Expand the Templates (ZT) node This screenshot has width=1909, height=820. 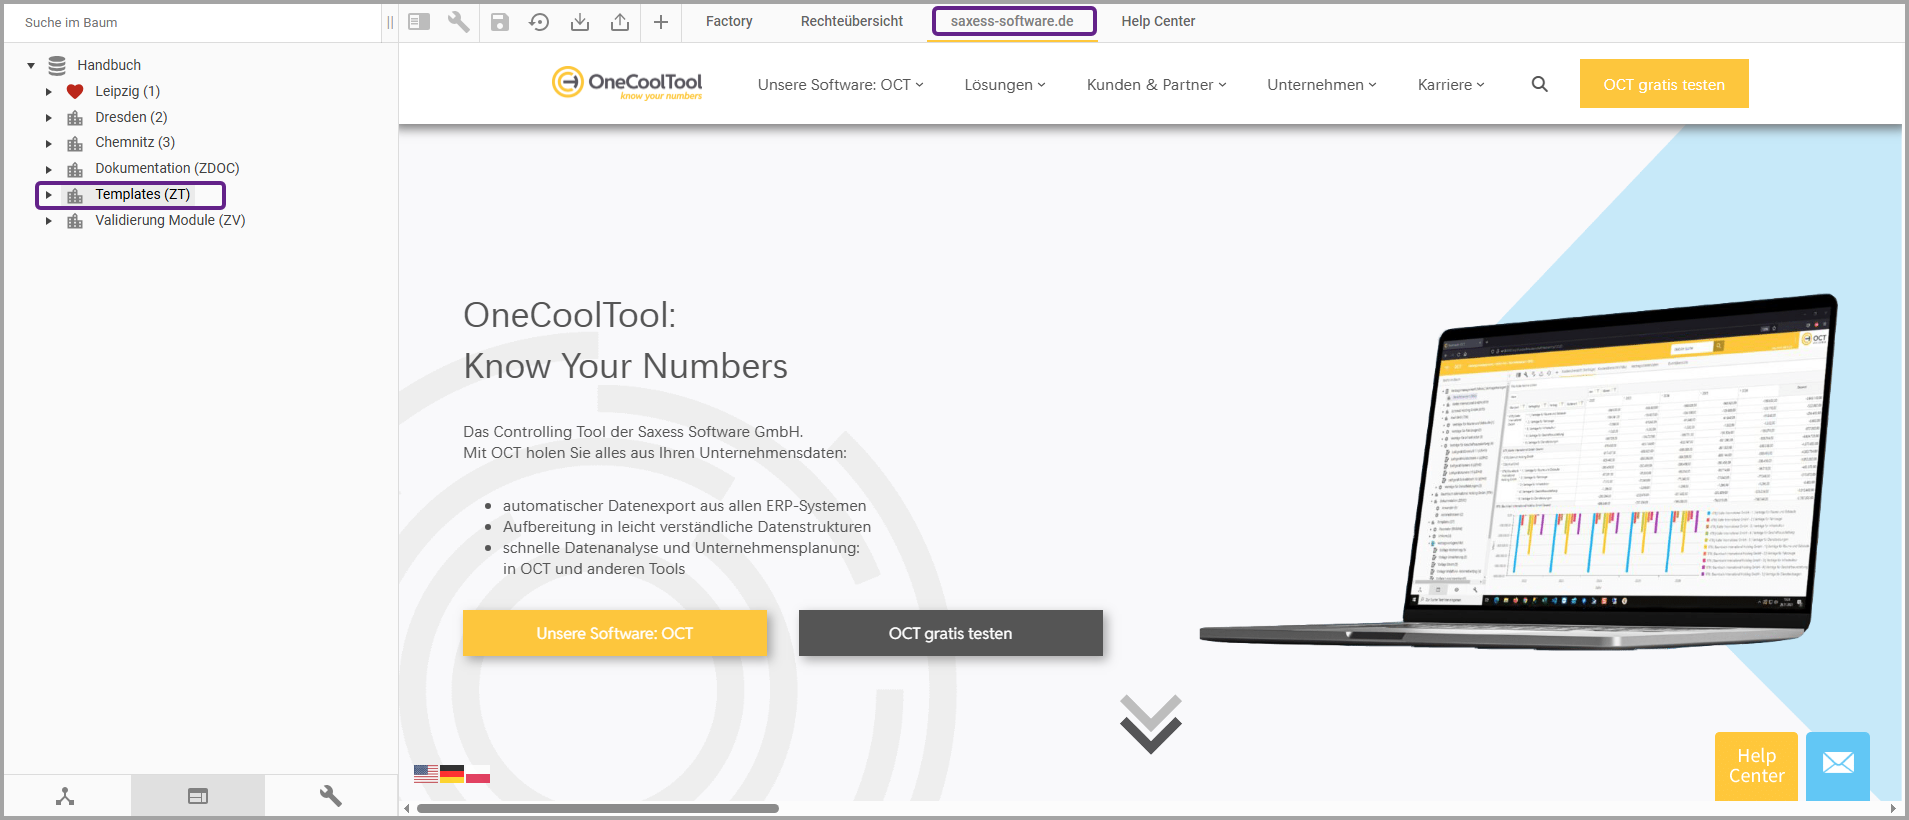pos(49,195)
